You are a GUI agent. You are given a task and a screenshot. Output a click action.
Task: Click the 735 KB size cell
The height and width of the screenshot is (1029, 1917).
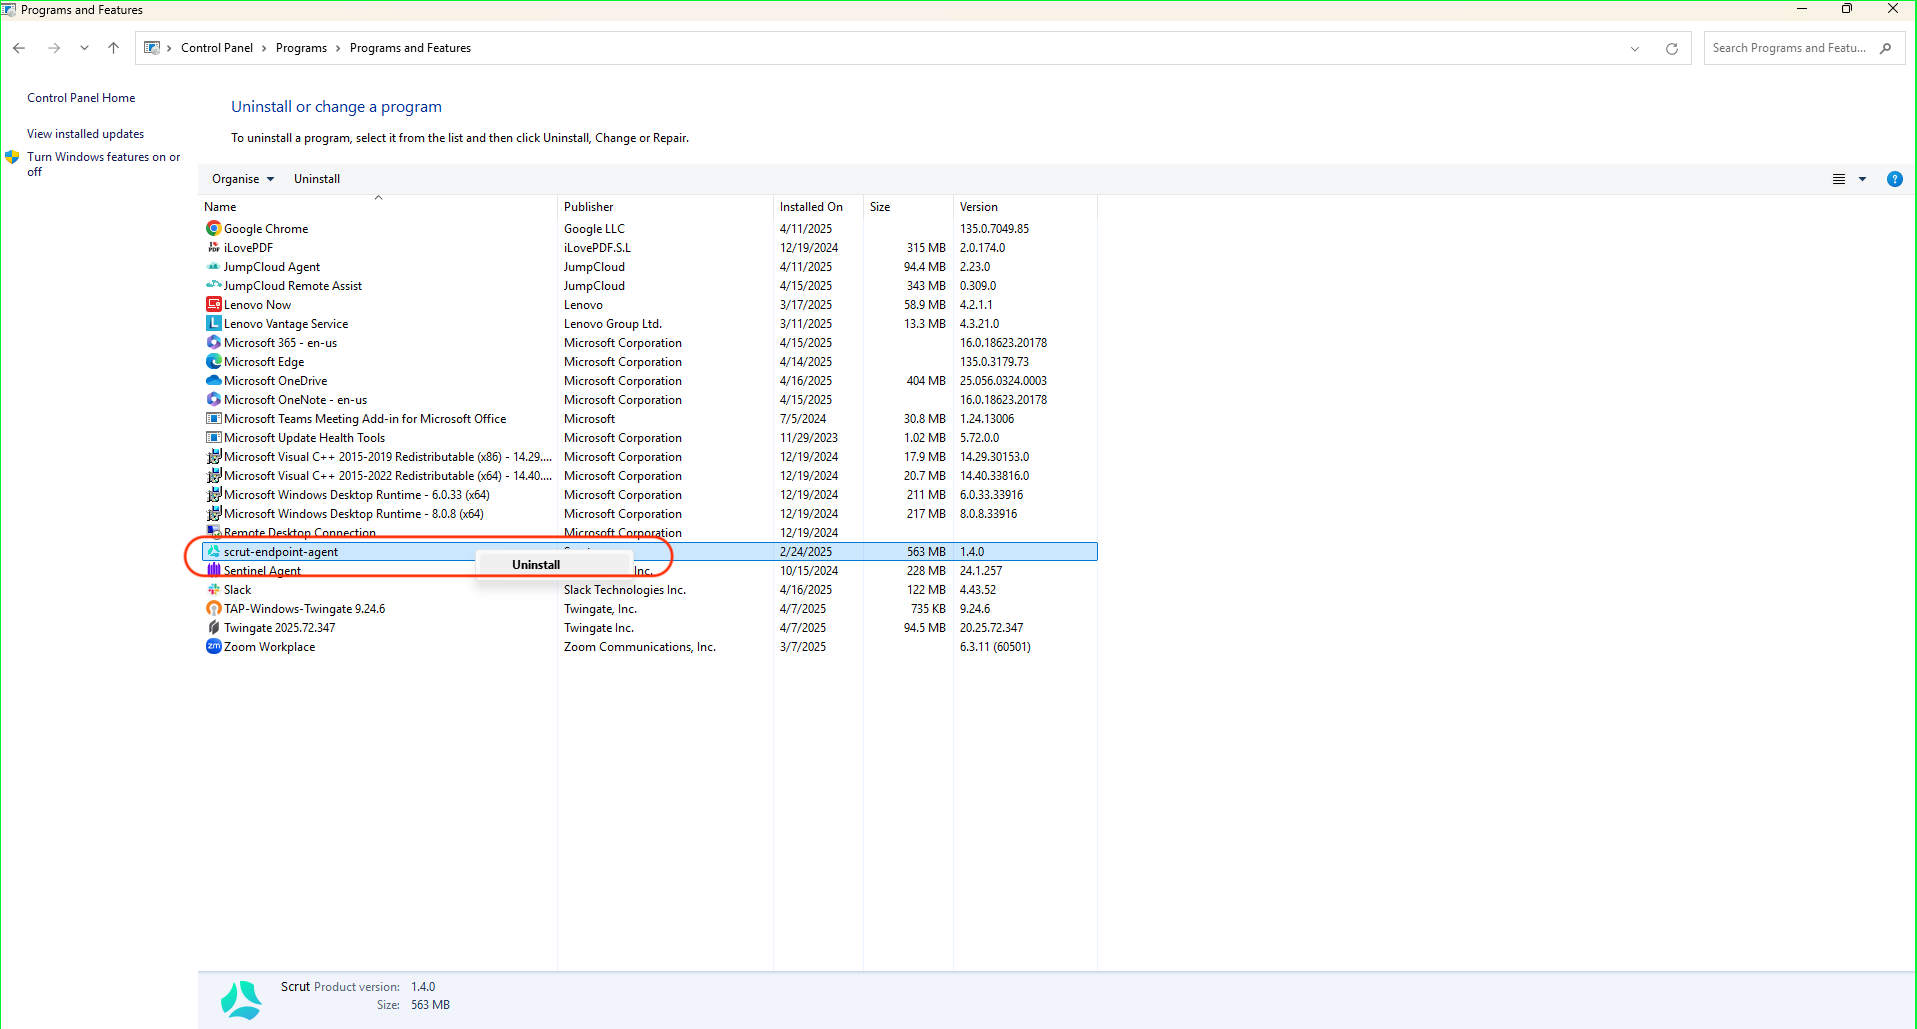[928, 609]
